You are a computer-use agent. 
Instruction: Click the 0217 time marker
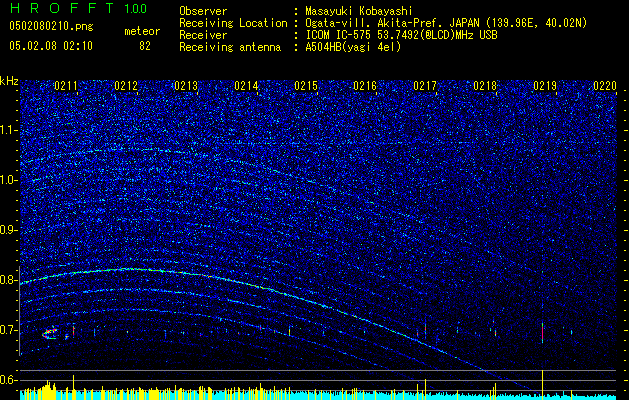pos(425,86)
